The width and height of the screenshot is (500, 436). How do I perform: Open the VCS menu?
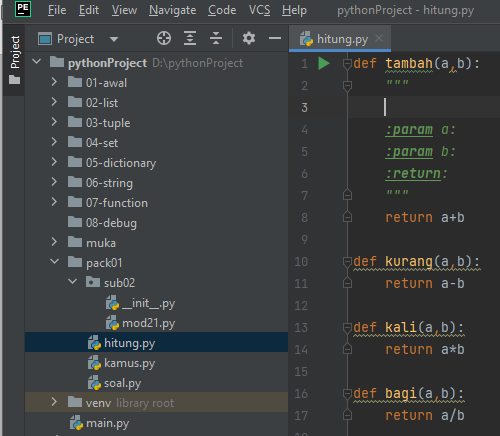259,10
